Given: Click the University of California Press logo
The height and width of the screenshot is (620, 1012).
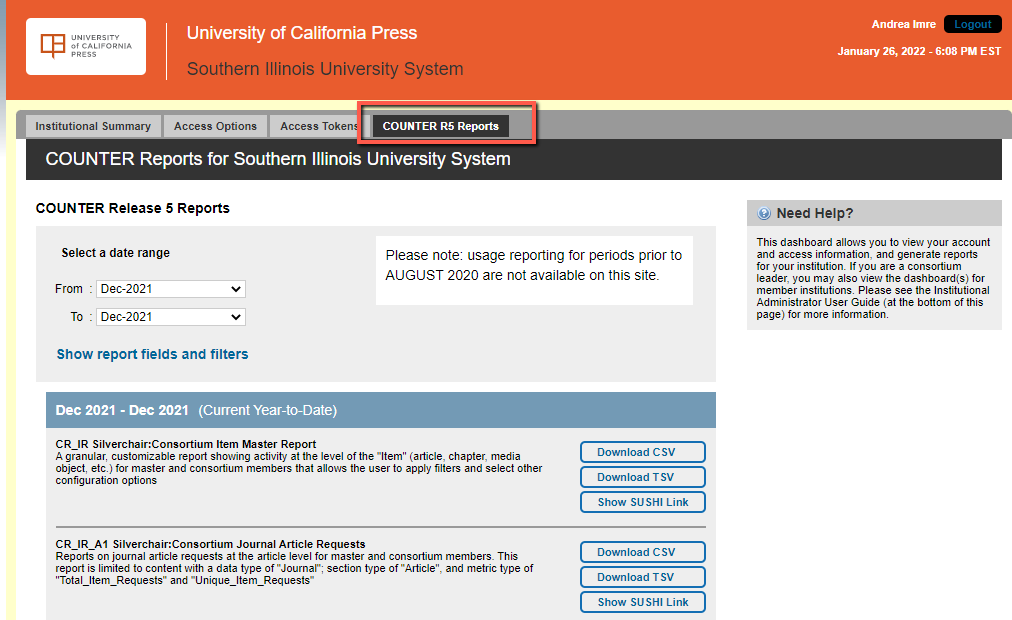Looking at the screenshot, I should point(86,46).
